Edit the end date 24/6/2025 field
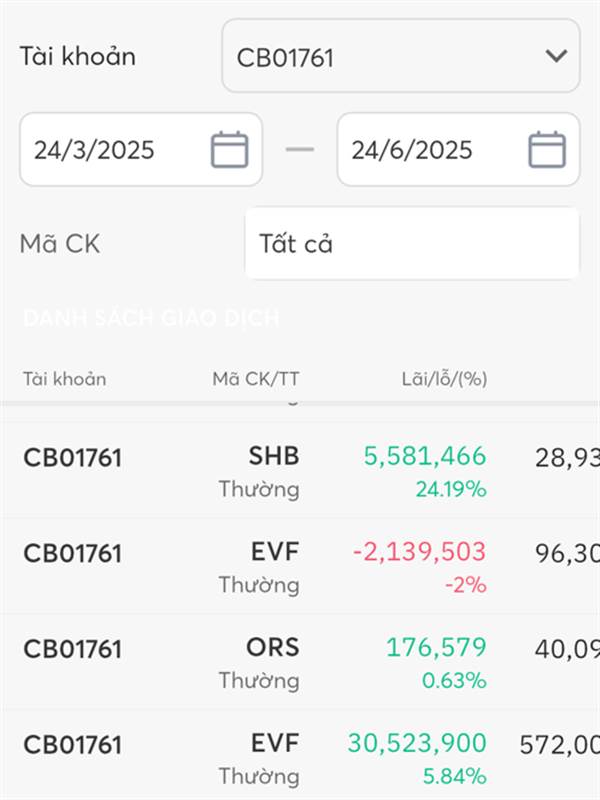Image resolution: width=600 pixels, height=800 pixels. click(x=458, y=149)
